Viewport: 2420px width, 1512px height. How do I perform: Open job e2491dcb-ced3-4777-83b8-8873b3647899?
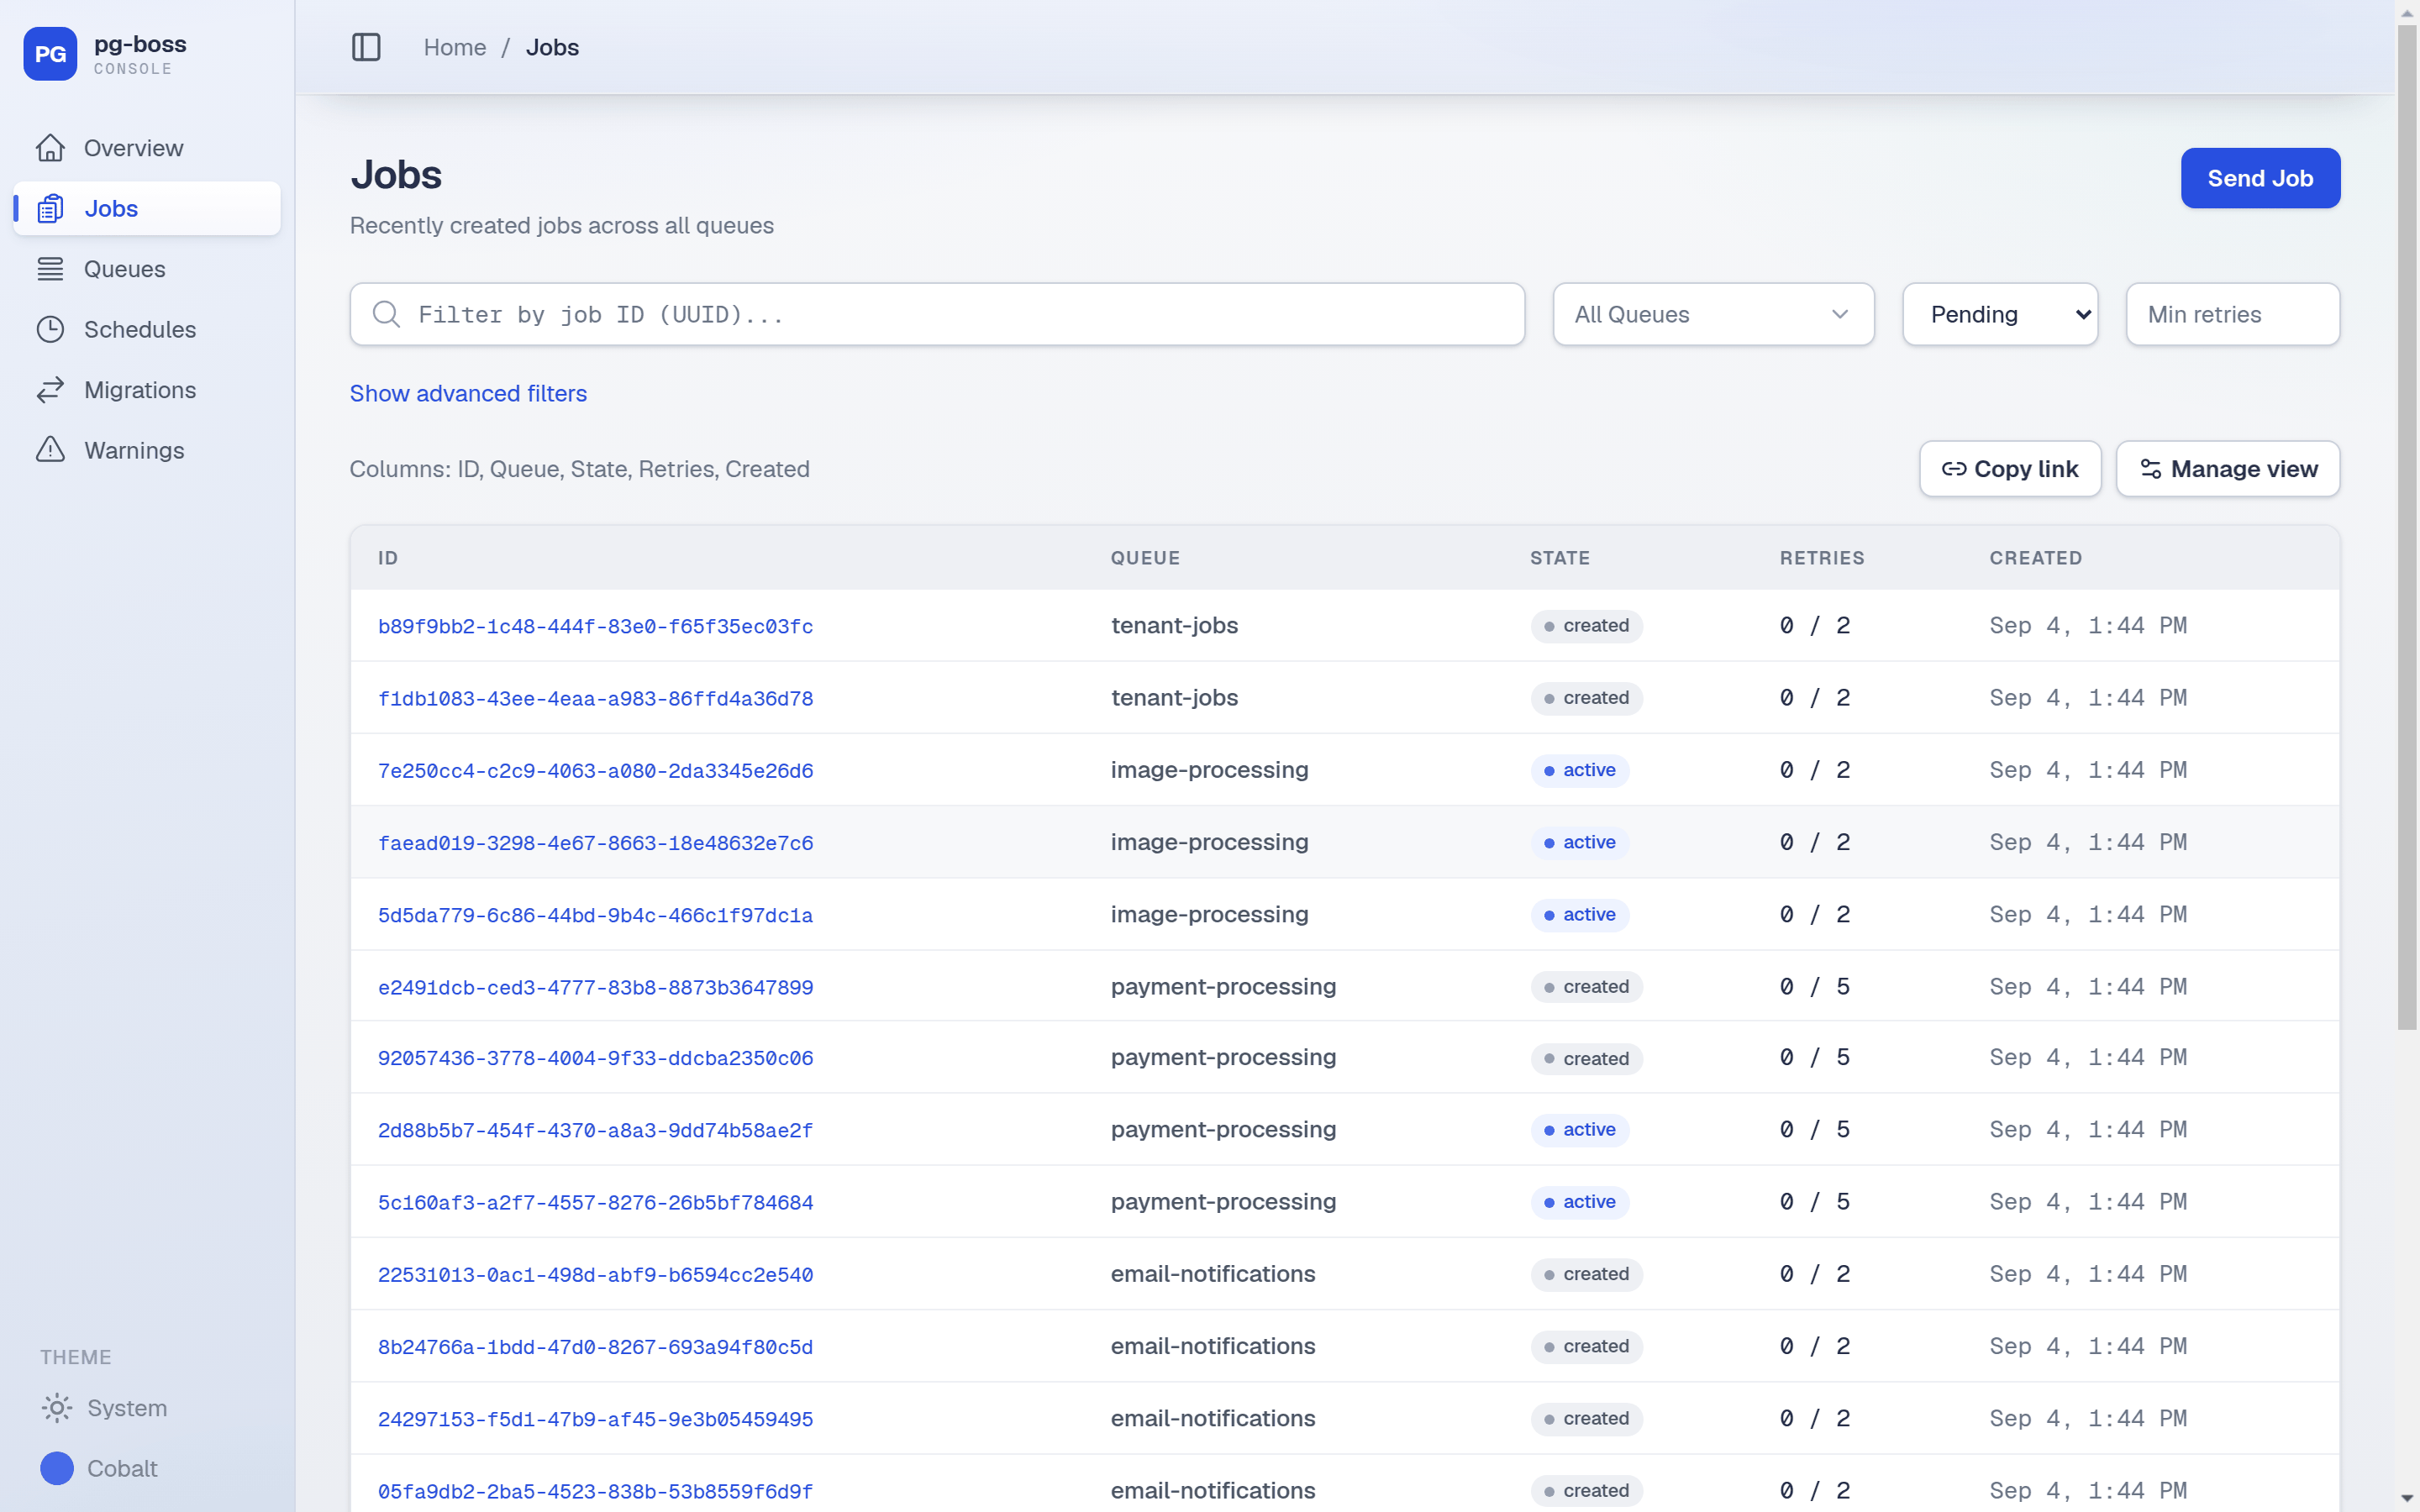[595, 987]
